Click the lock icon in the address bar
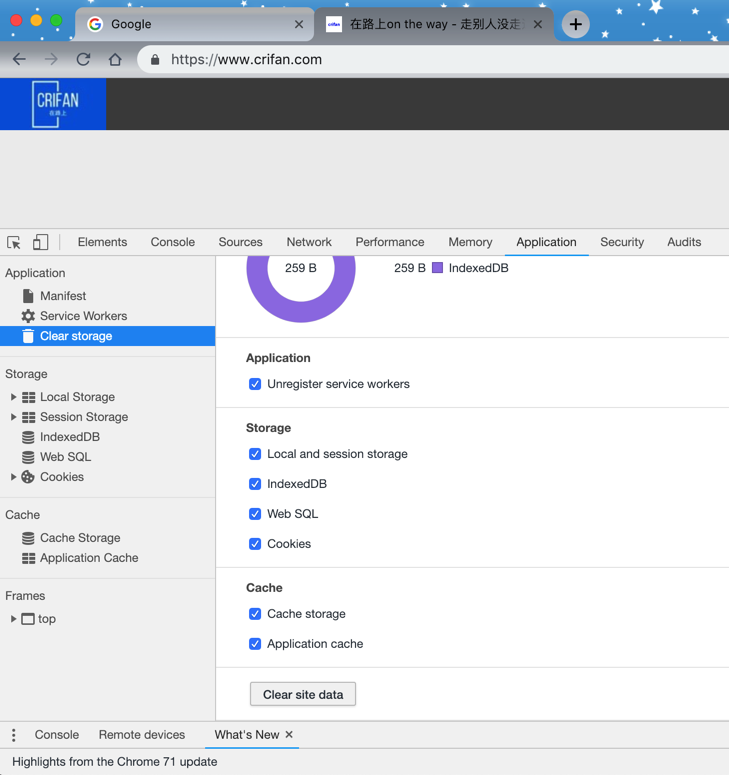729x775 pixels. point(155,60)
